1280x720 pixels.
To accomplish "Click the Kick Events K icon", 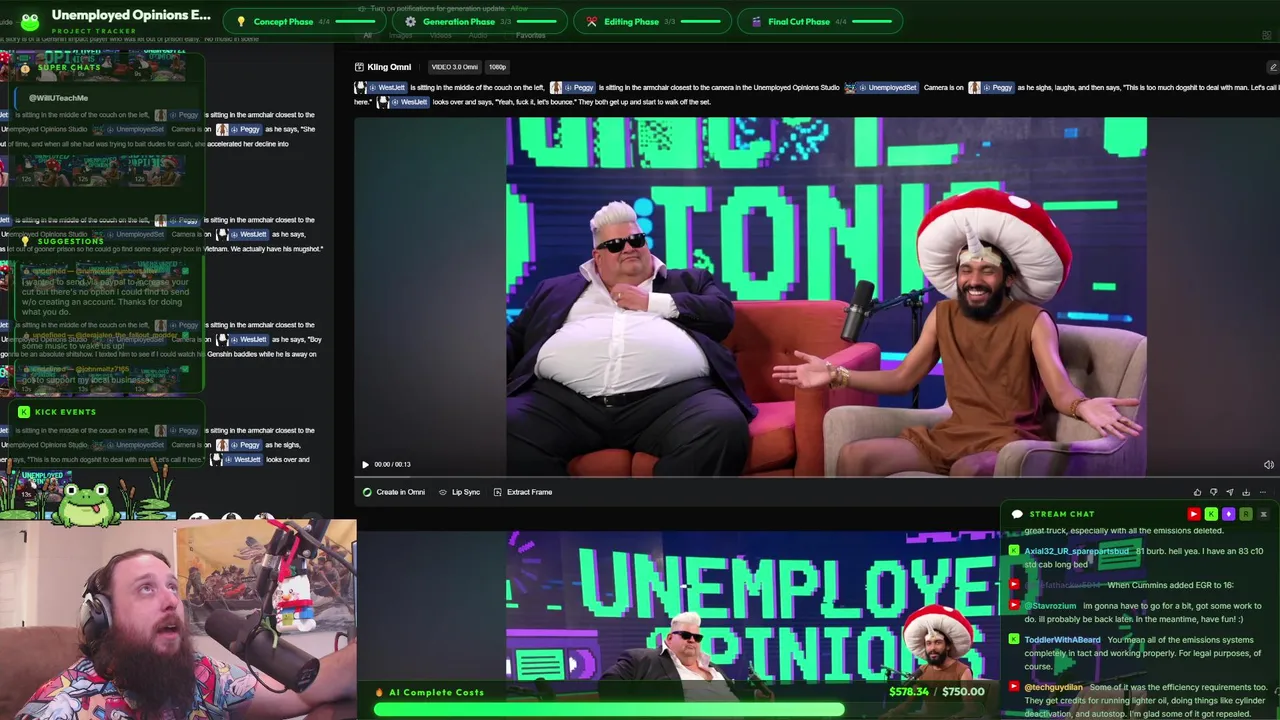I will click(x=24, y=412).
